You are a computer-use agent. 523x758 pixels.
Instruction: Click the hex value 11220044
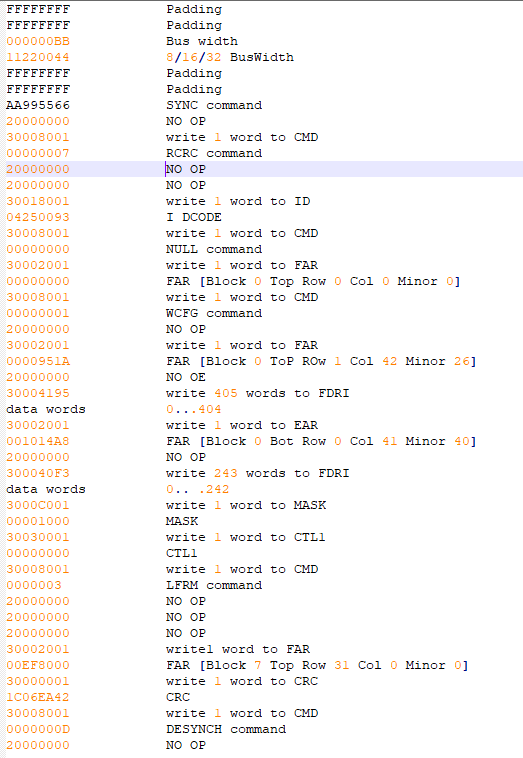coord(38,57)
